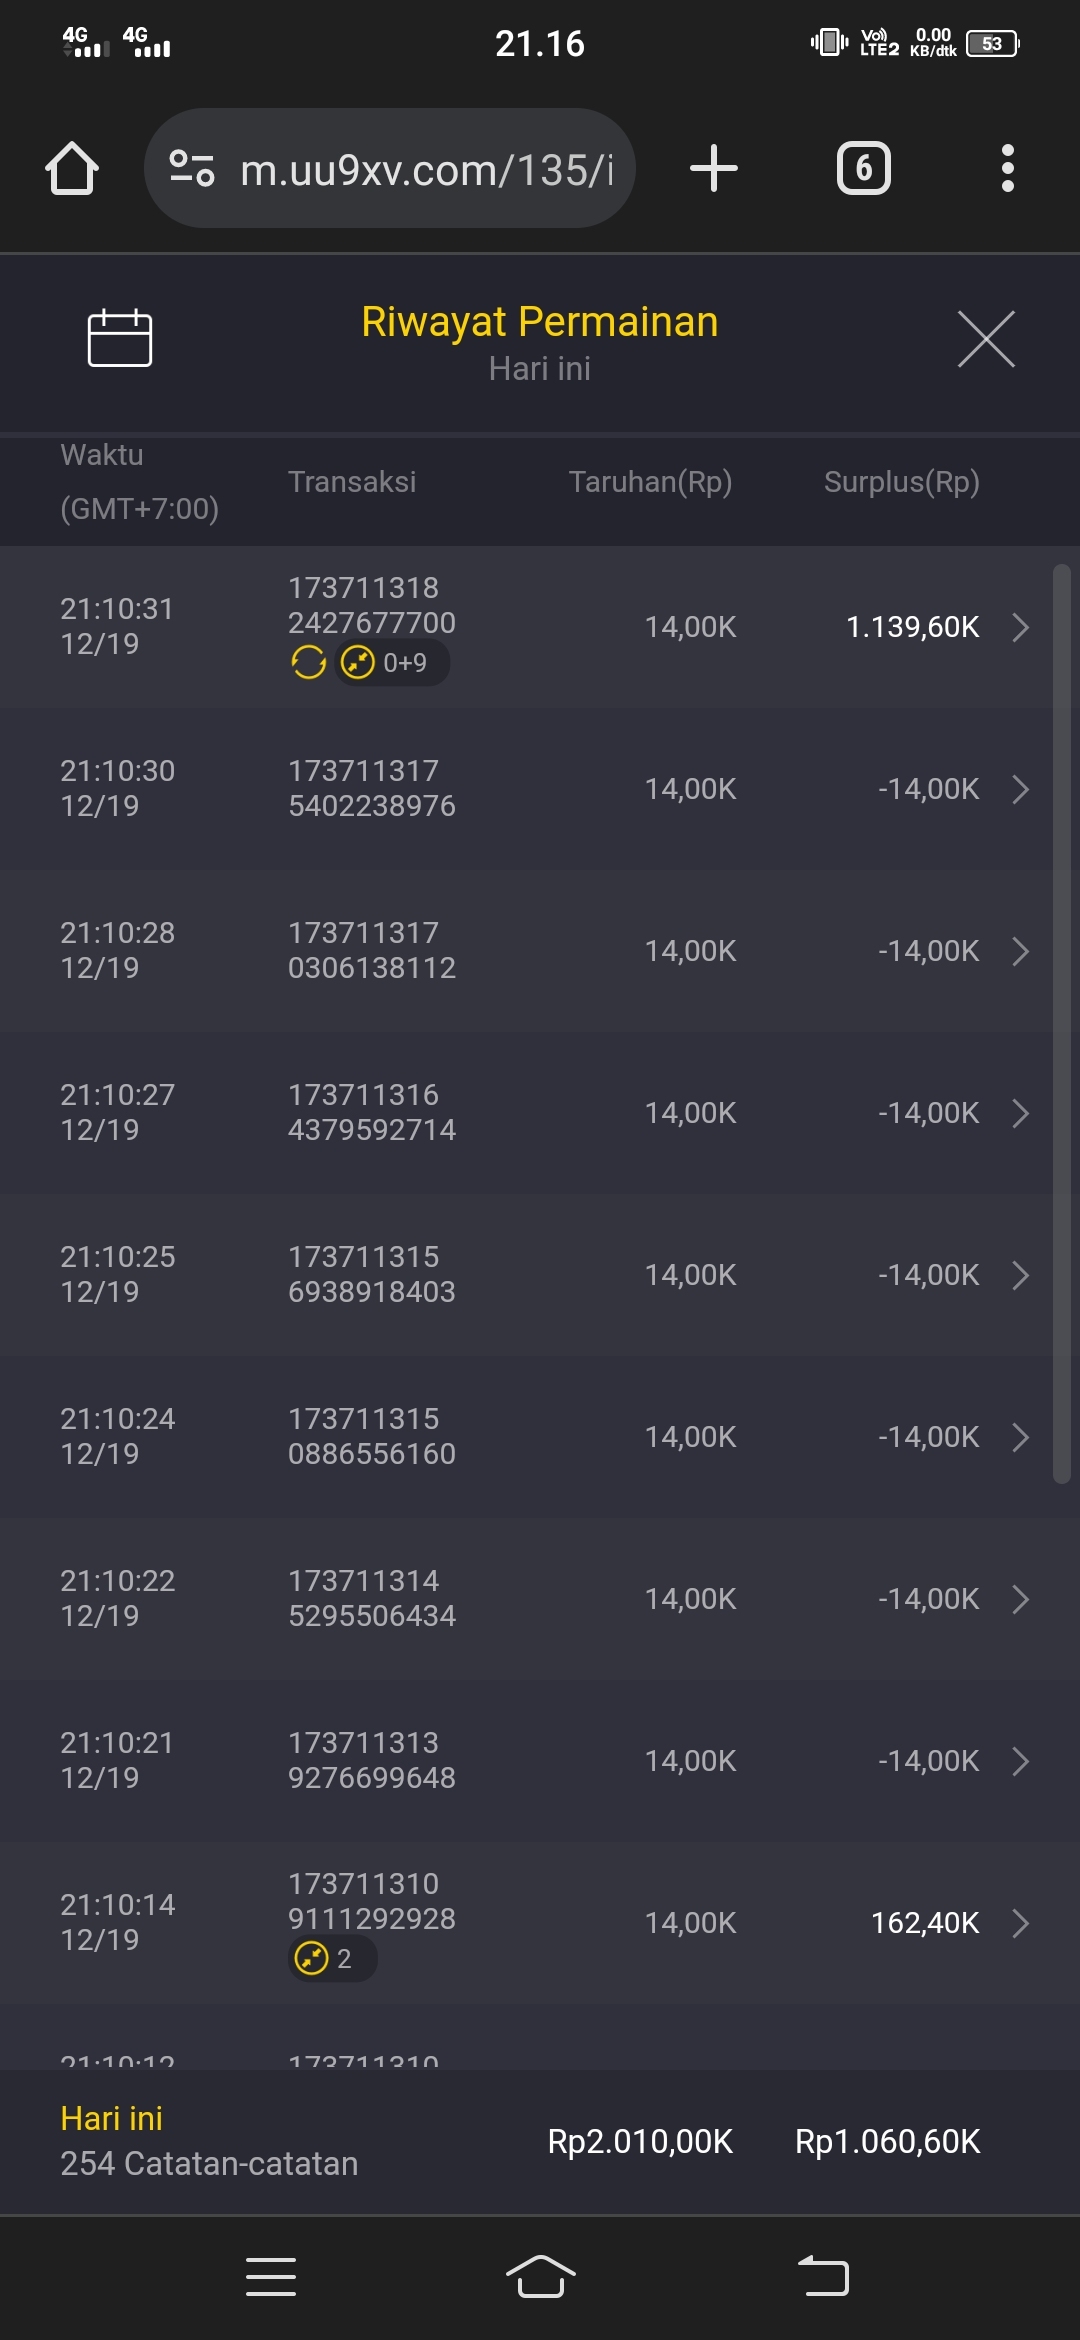Open the Android recent apps menu button
The height and width of the screenshot is (2340, 1080).
point(271,2277)
